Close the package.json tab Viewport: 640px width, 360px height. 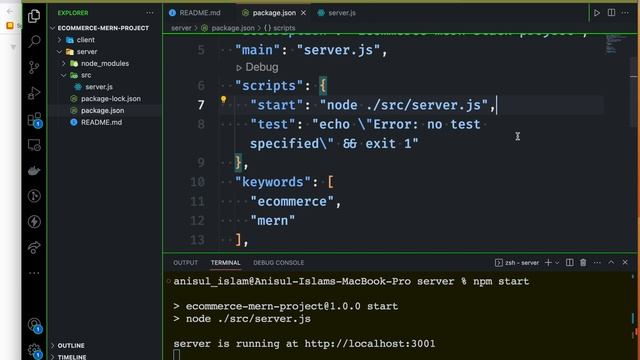[x=303, y=13]
